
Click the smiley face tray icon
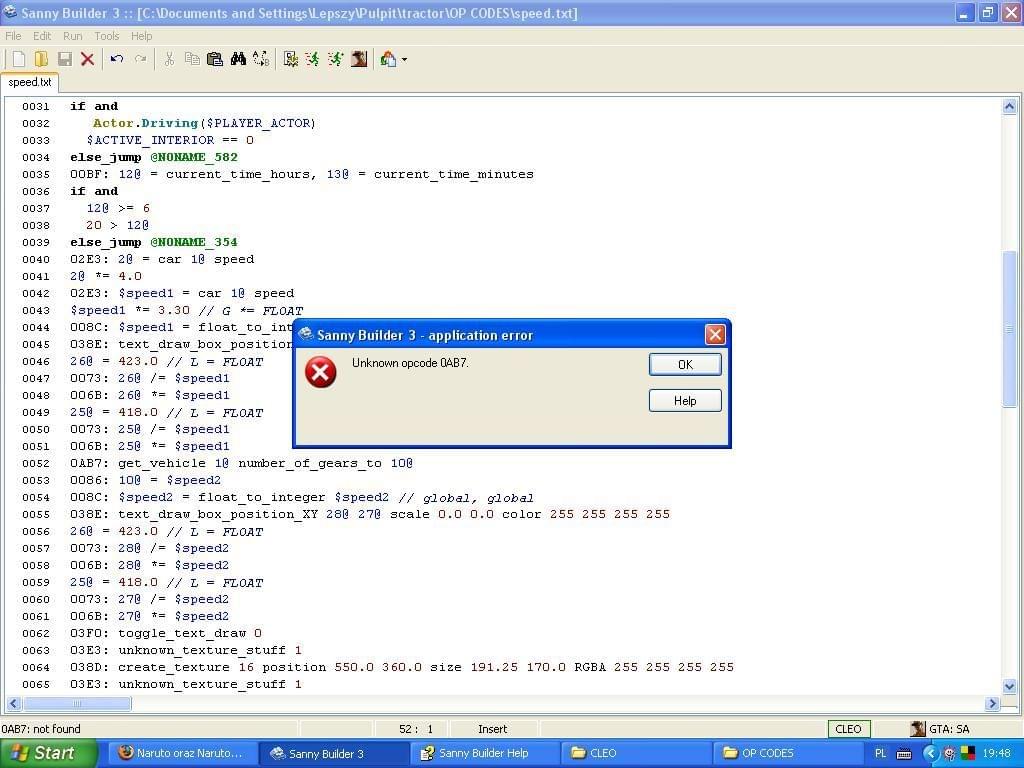coord(950,754)
